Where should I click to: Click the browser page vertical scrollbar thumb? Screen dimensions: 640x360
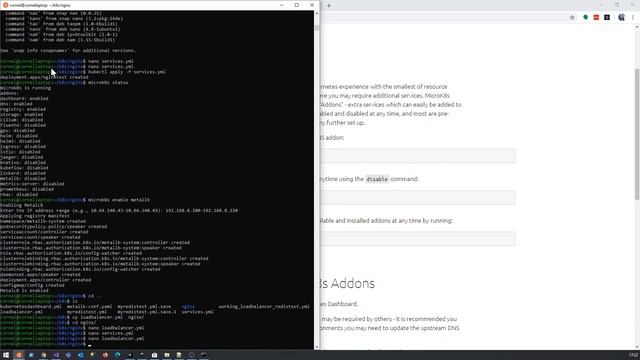point(637,135)
